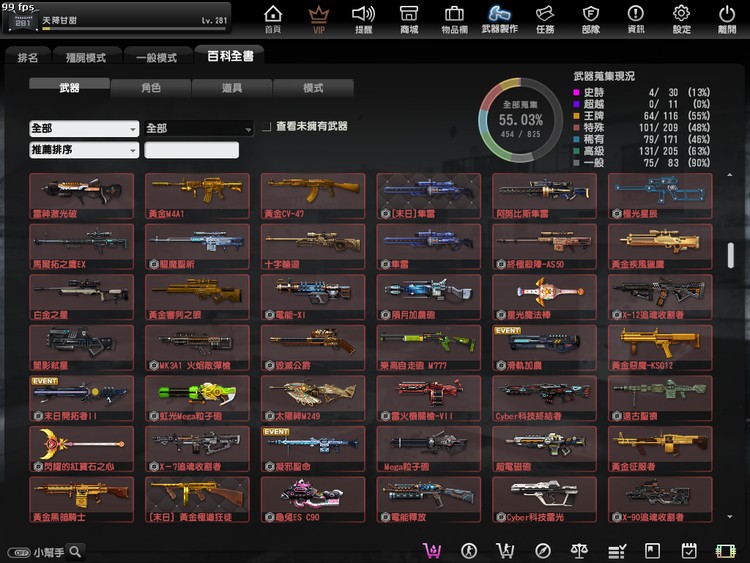Click the magnifier next to 小幫手
Screen dimensions: 750x563
coord(75,552)
